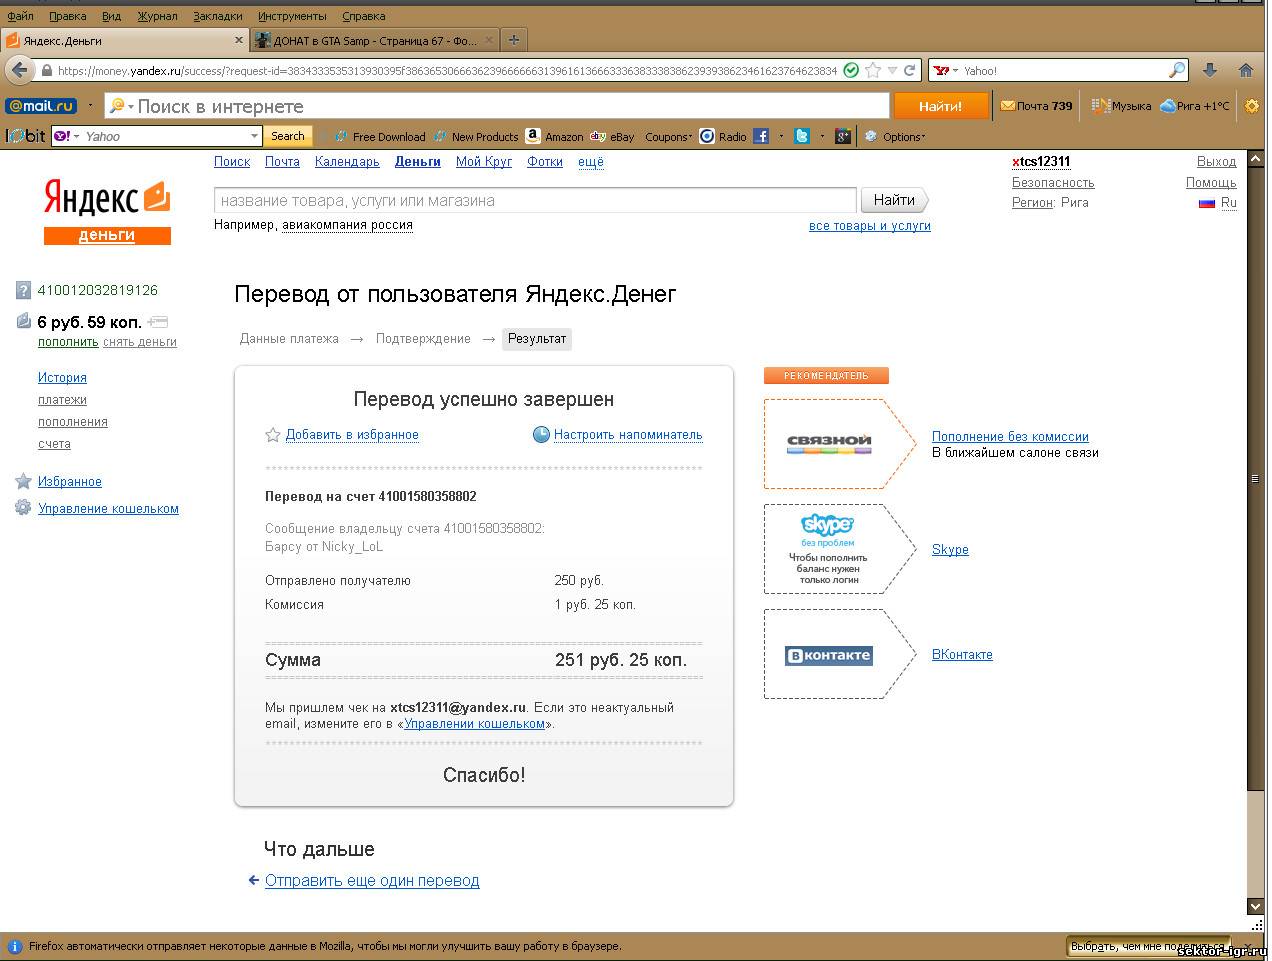This screenshot has width=1272, height=961.
Task: Open Free Download toolbar shortcut
Action: coord(380,136)
